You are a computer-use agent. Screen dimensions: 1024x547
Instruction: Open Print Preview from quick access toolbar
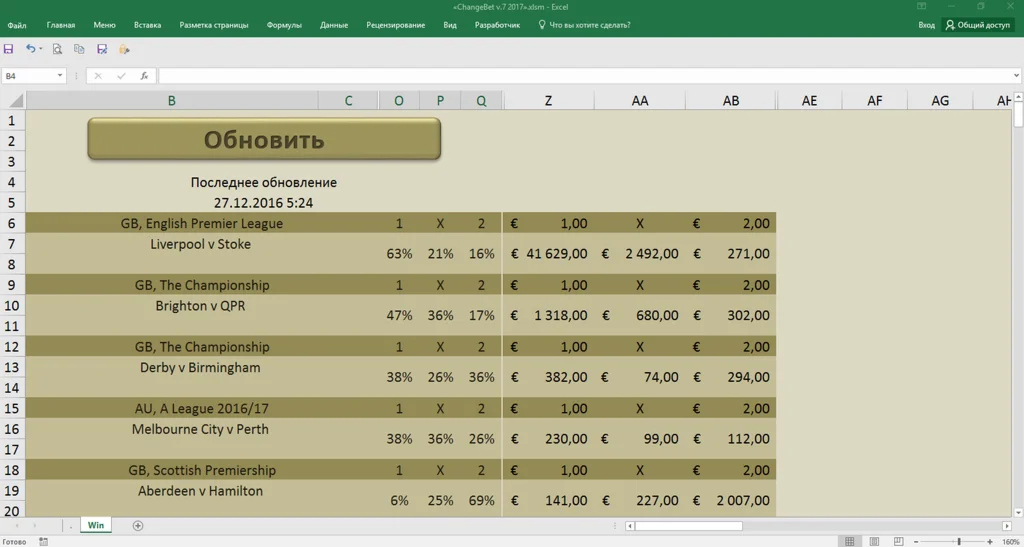pyautogui.click(x=57, y=49)
